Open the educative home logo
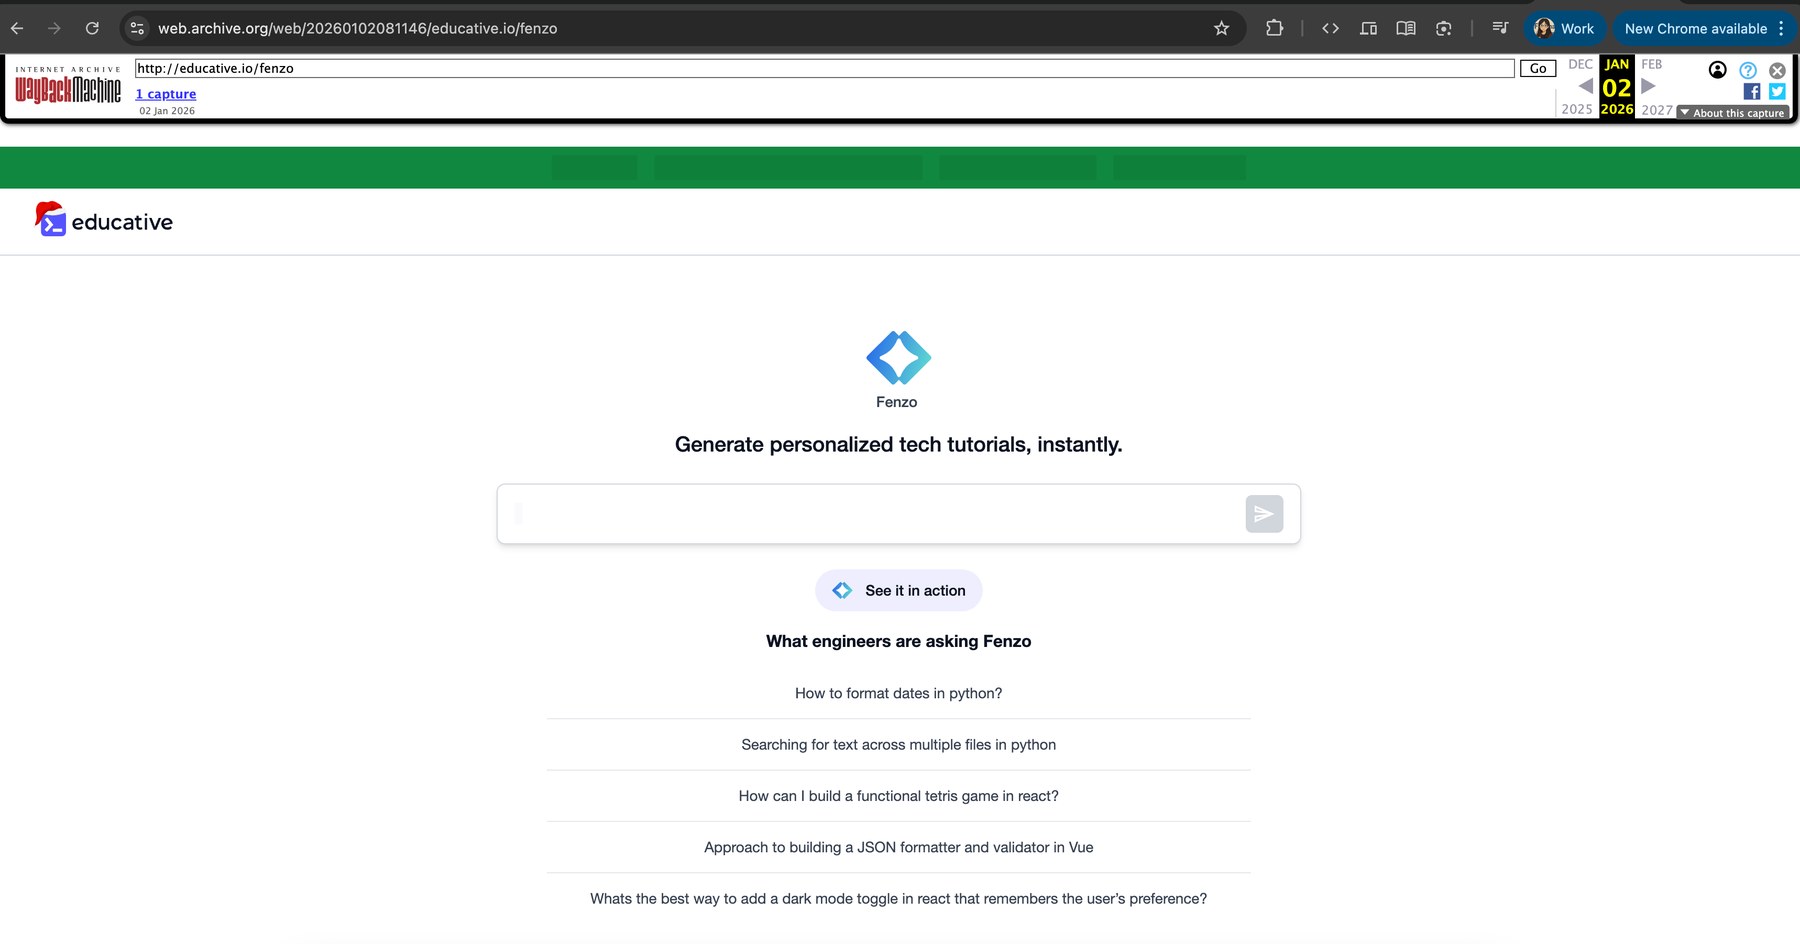The width and height of the screenshot is (1800, 944). (103, 221)
